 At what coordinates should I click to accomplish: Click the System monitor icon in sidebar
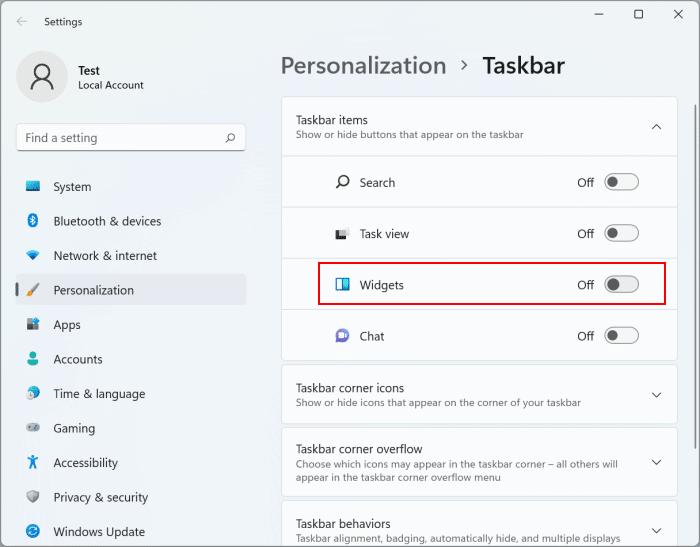click(33, 187)
